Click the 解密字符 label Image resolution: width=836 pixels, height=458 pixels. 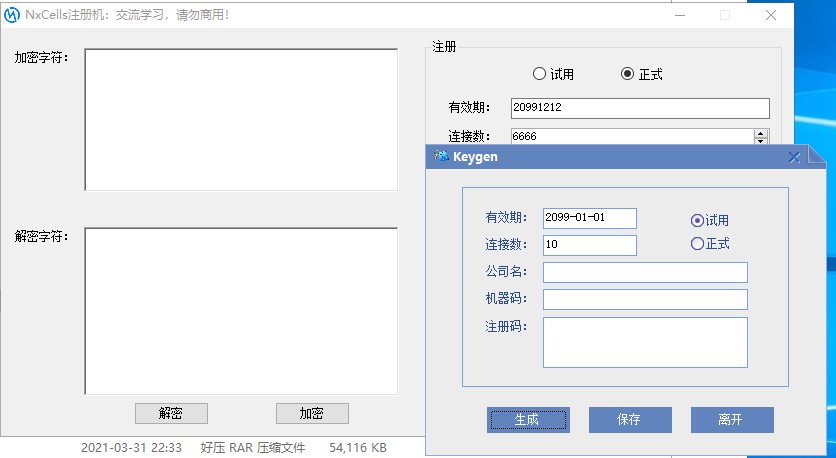(42, 236)
